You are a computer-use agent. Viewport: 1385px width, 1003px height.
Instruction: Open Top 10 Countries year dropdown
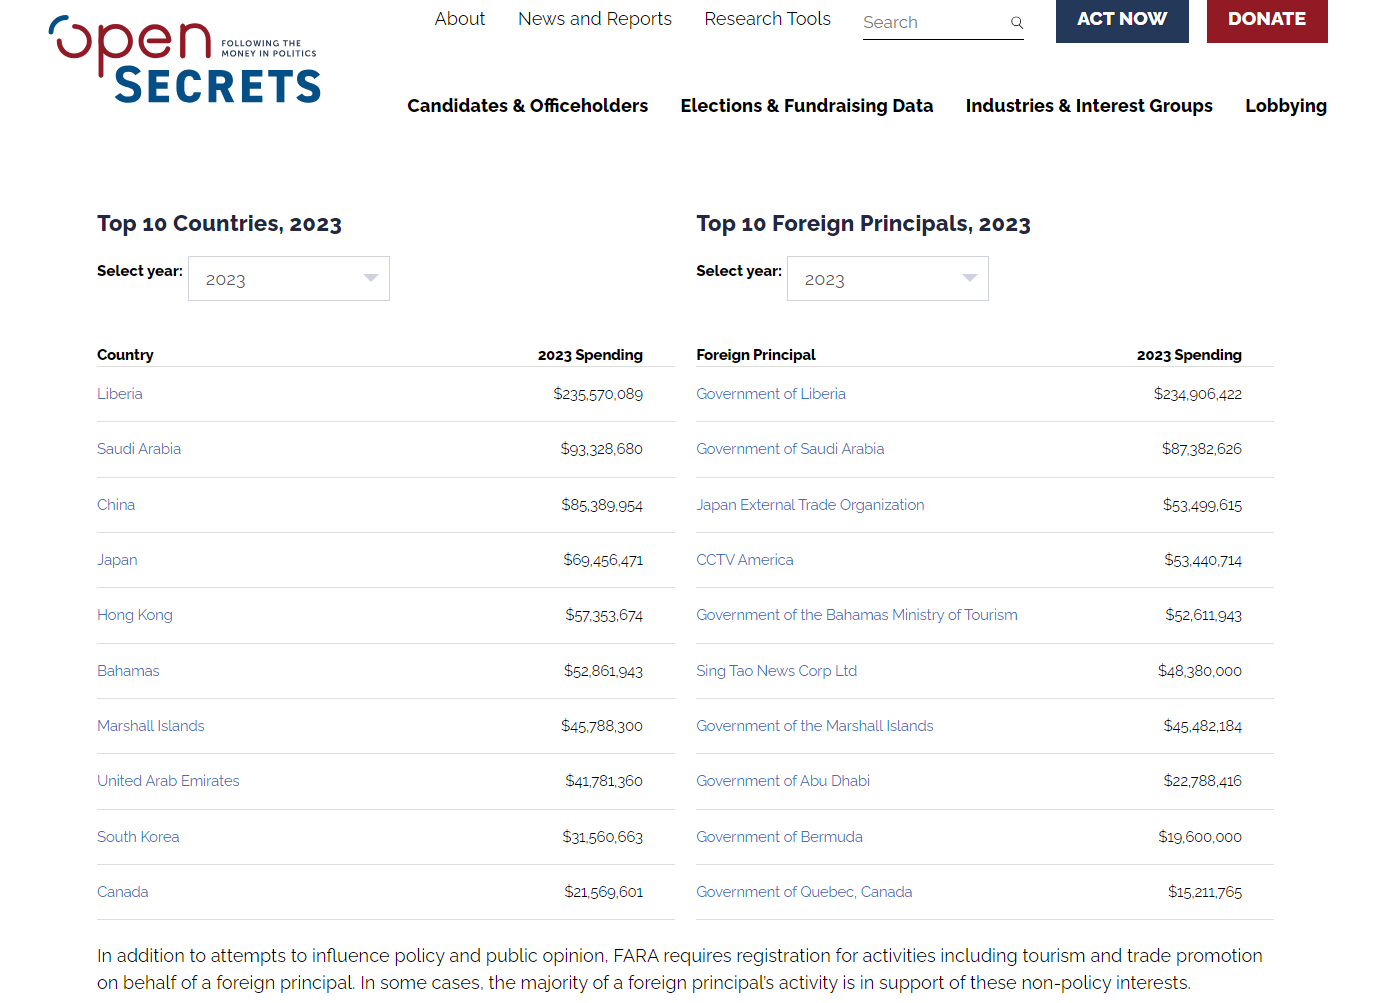click(x=289, y=279)
